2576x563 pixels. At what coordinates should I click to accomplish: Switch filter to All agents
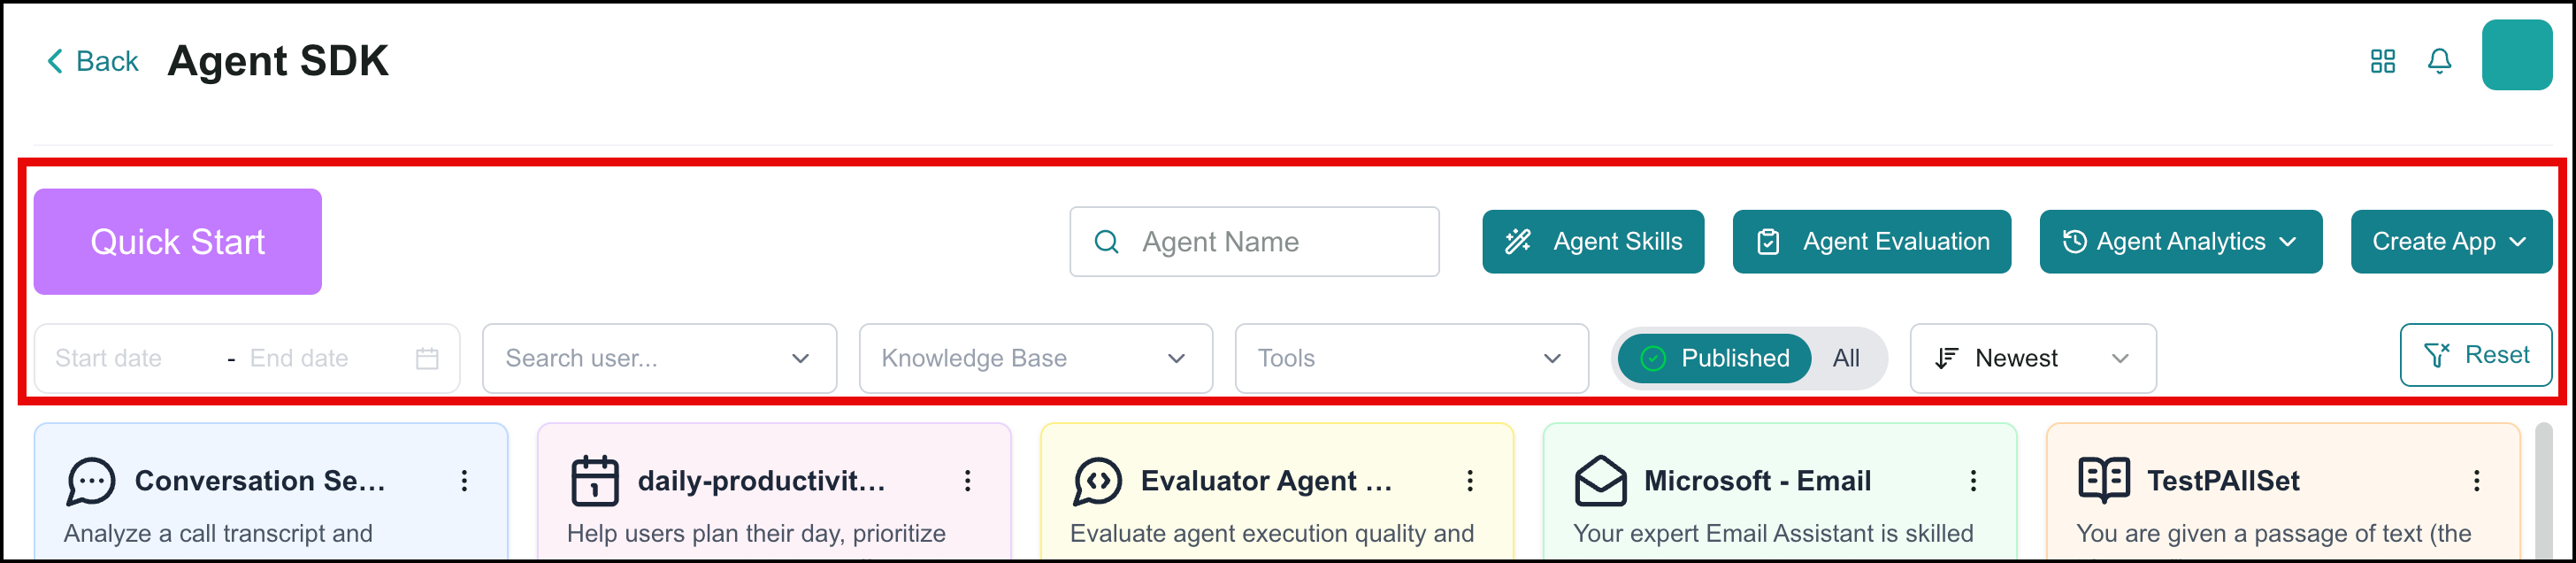[x=1846, y=358]
